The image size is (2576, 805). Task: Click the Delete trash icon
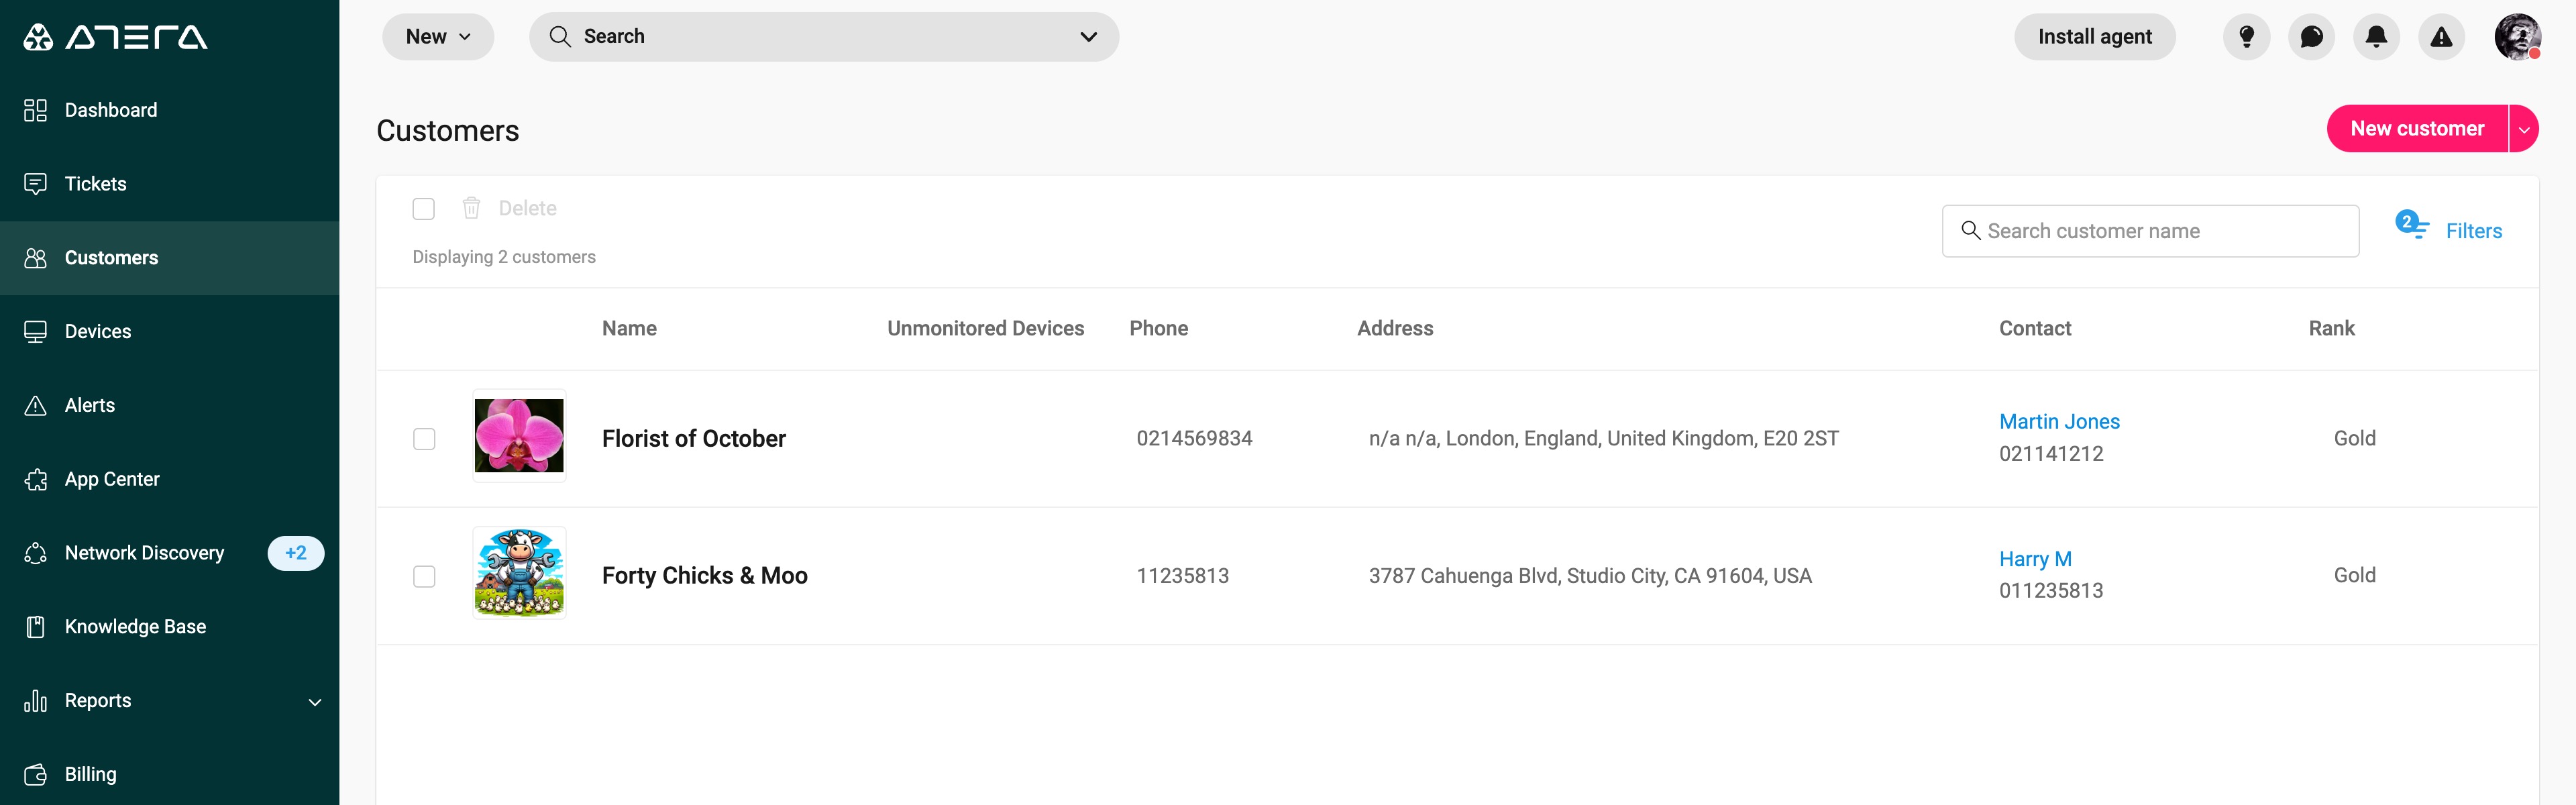(x=471, y=208)
